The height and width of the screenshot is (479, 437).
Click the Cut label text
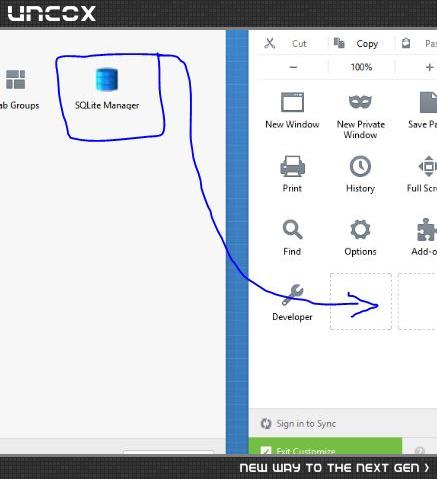[299, 44]
